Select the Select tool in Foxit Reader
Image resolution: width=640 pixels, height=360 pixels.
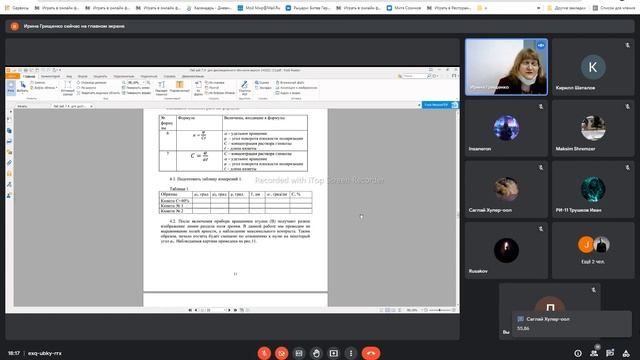point(22,87)
